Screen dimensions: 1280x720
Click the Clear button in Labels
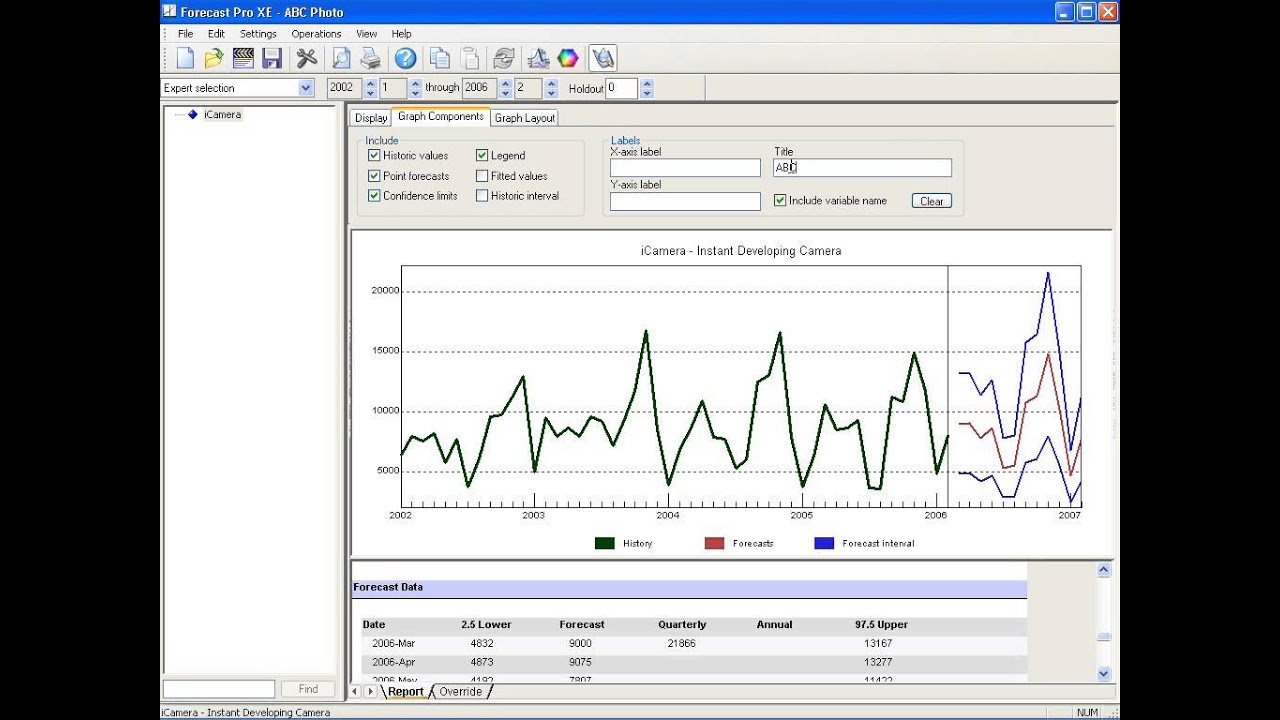(931, 201)
